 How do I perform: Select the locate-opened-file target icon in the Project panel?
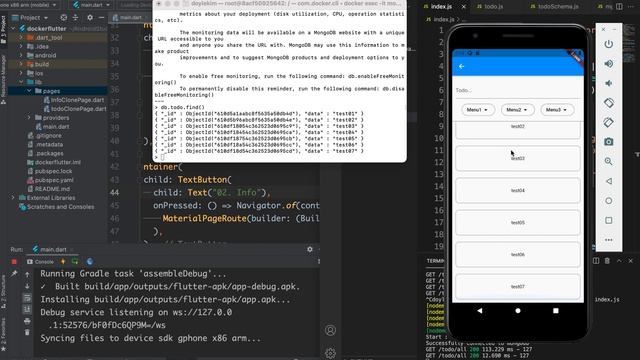pos(64,18)
